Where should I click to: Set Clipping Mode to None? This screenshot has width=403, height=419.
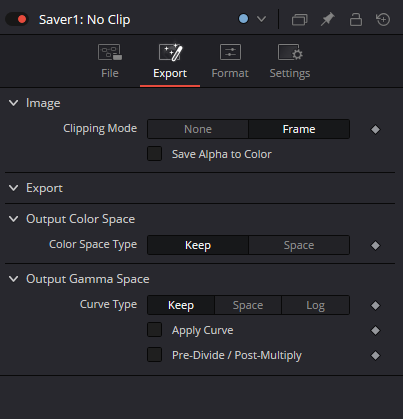(198, 129)
